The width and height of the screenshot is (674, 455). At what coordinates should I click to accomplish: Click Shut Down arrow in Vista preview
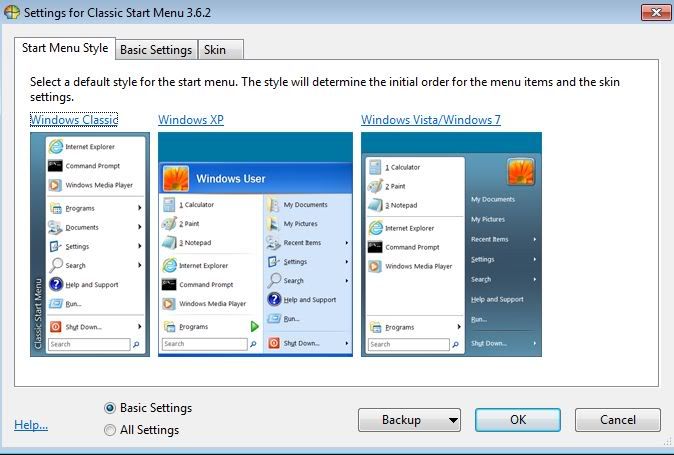[x=535, y=343]
